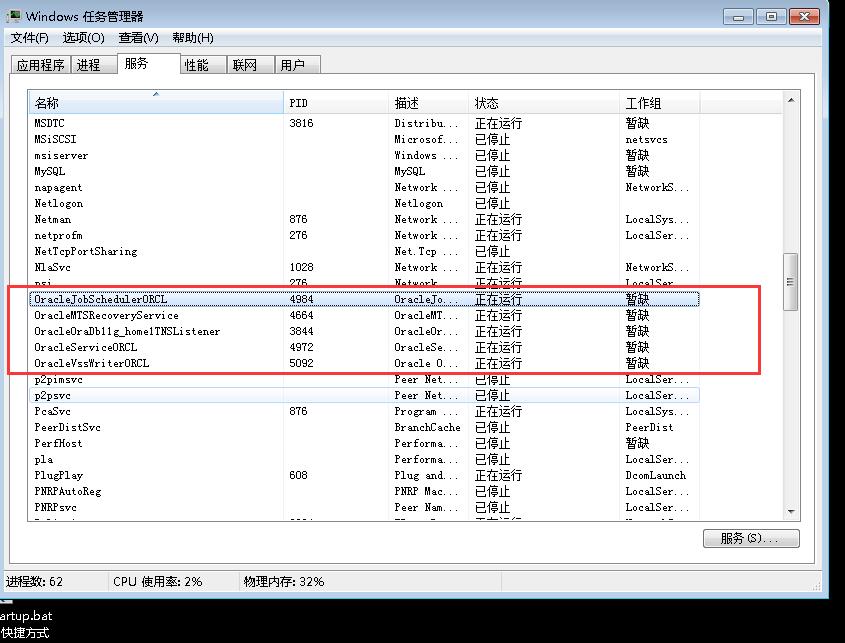845x643 pixels.
Task: Select the Netlogon service name
Action: point(59,203)
